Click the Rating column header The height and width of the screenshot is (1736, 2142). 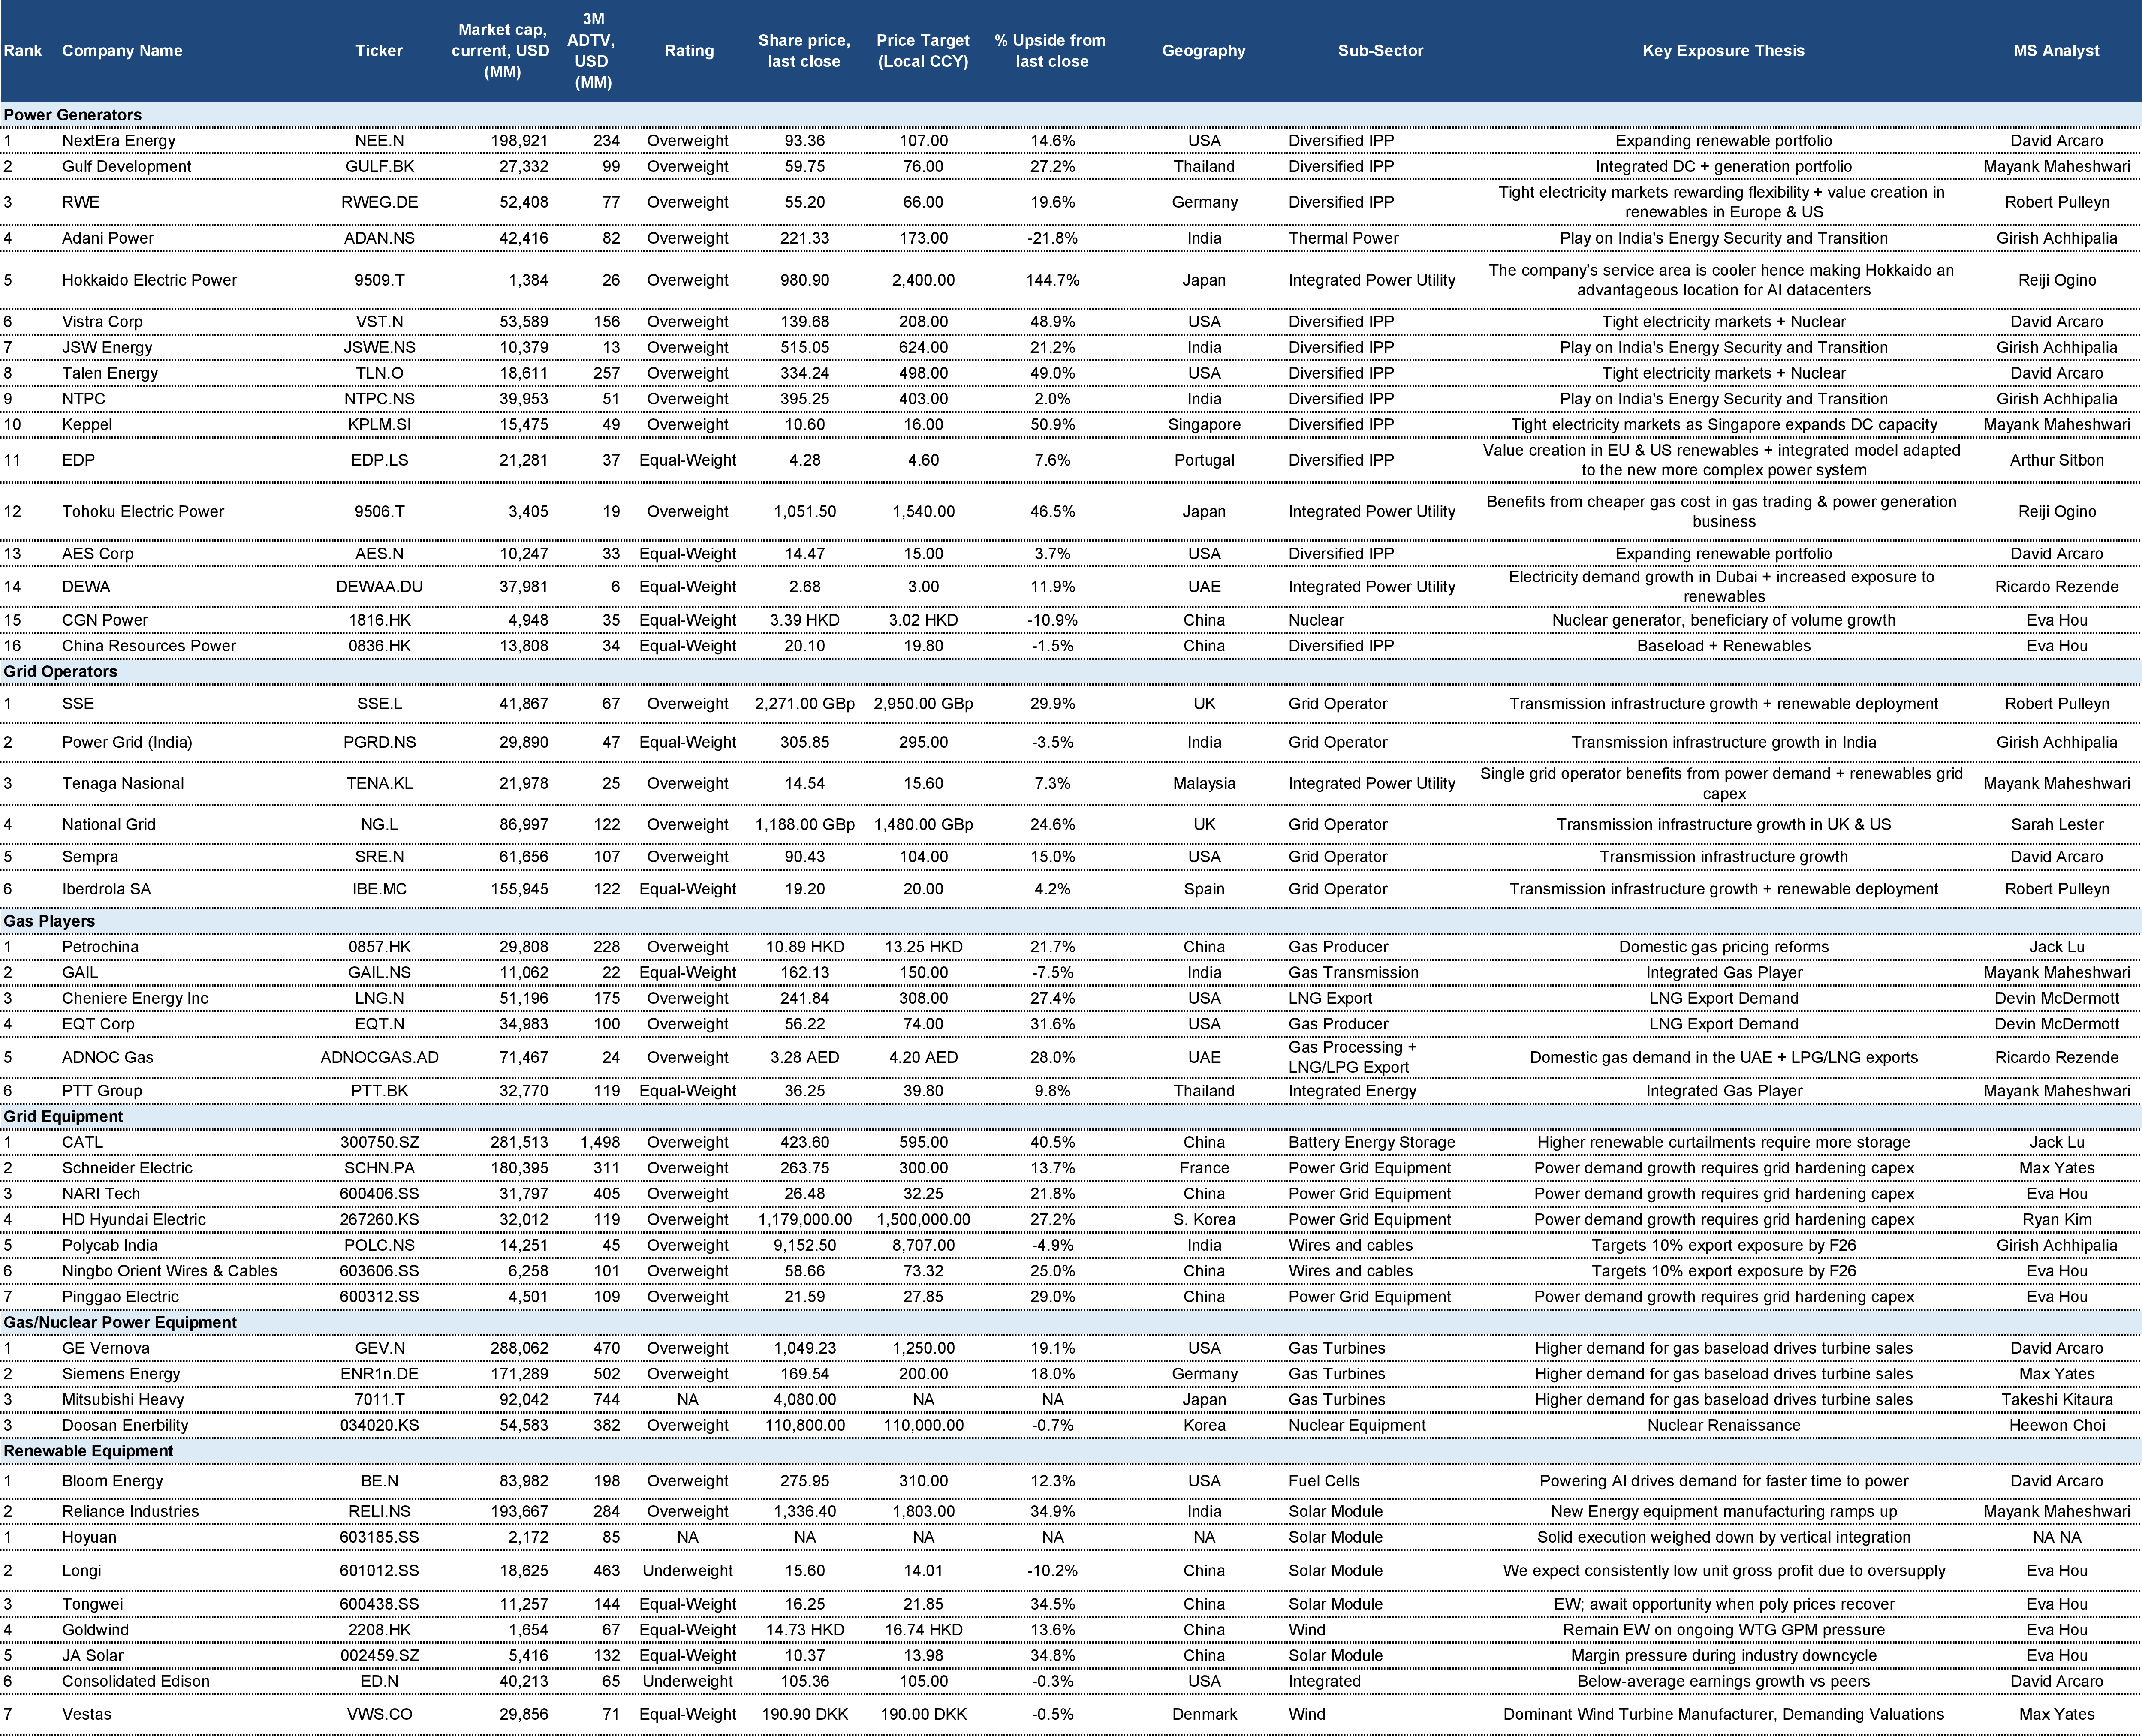[689, 51]
